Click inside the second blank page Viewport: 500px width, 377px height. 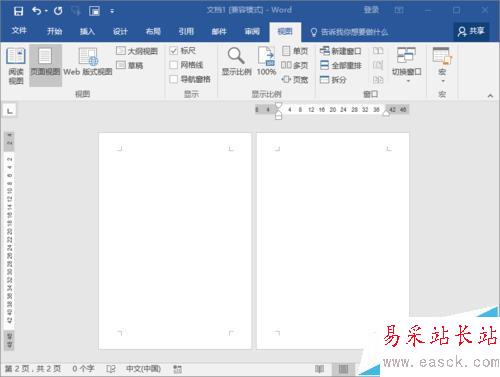coord(333,241)
